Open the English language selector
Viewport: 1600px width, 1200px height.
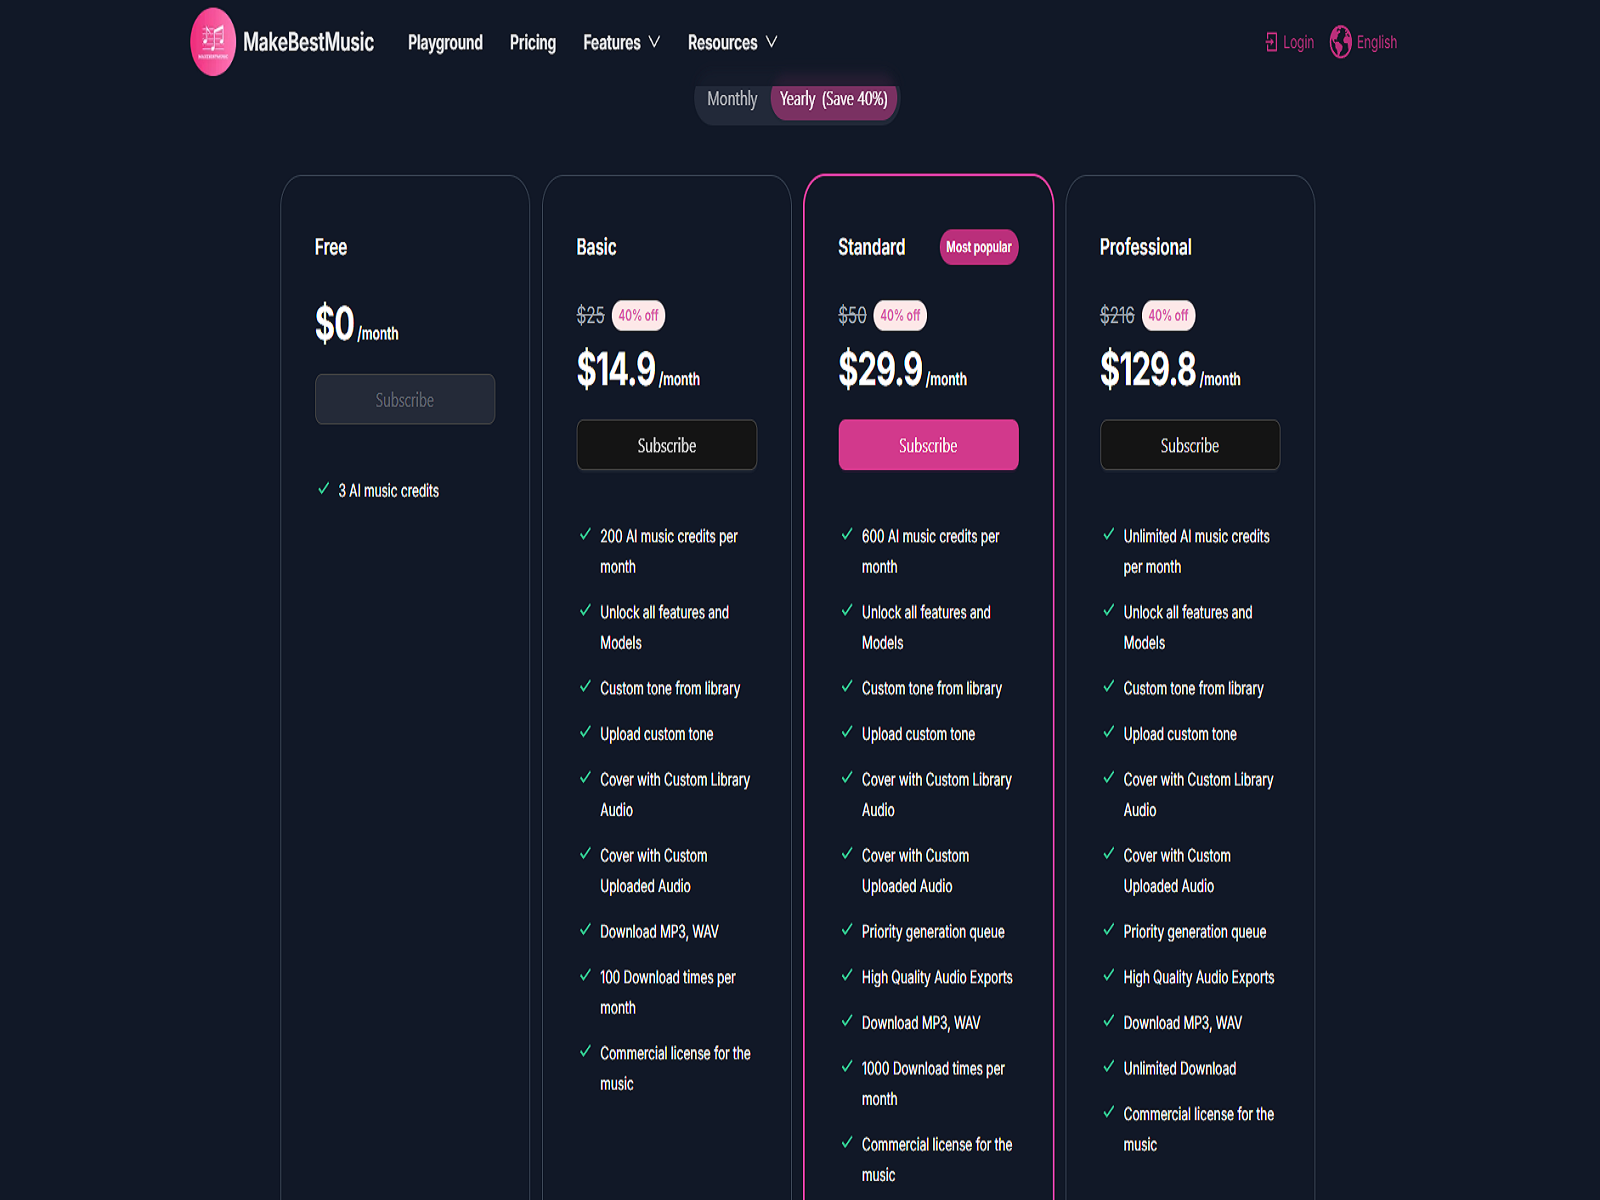pos(1376,42)
